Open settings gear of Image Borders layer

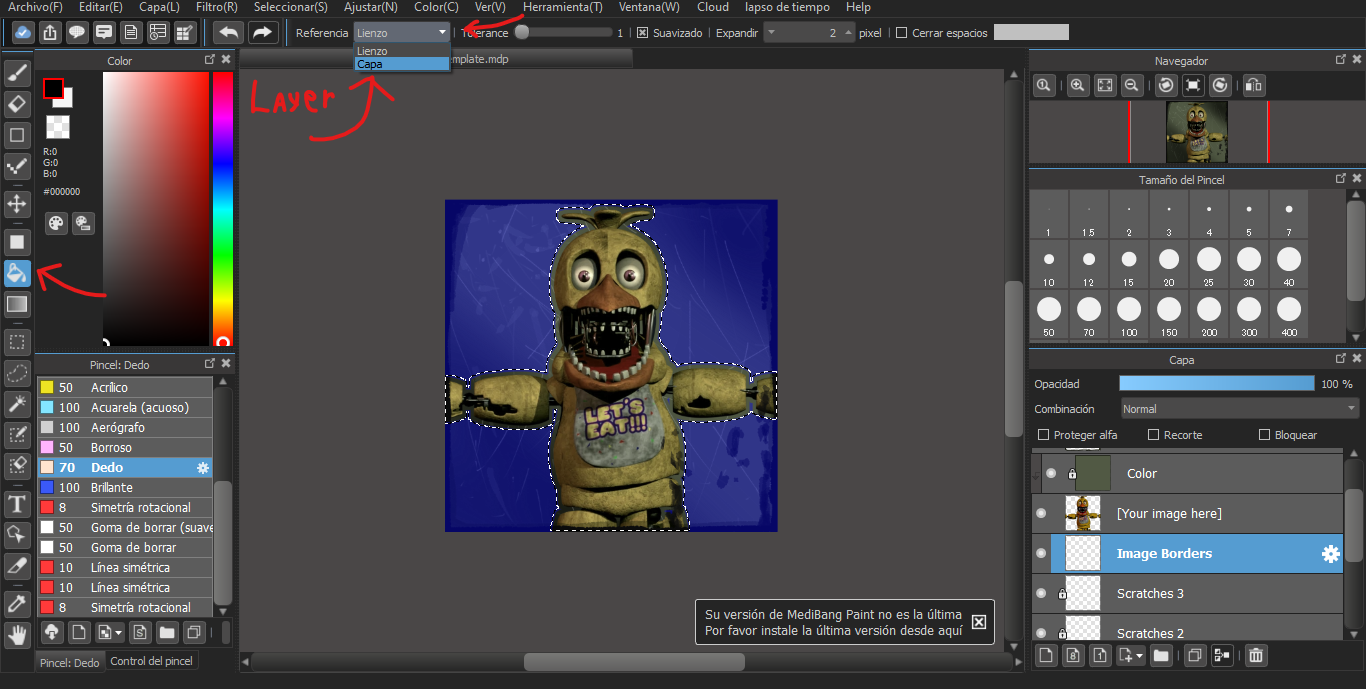coord(1330,554)
